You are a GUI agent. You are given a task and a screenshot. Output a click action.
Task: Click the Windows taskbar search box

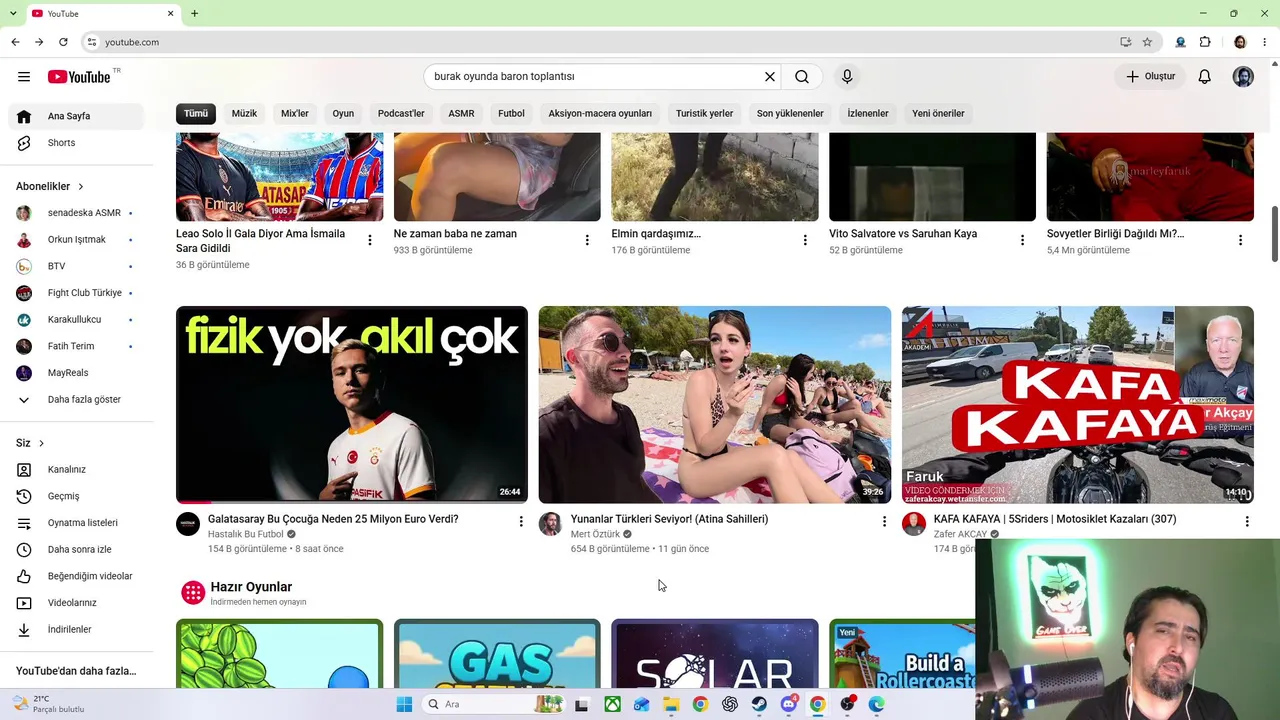click(x=492, y=704)
